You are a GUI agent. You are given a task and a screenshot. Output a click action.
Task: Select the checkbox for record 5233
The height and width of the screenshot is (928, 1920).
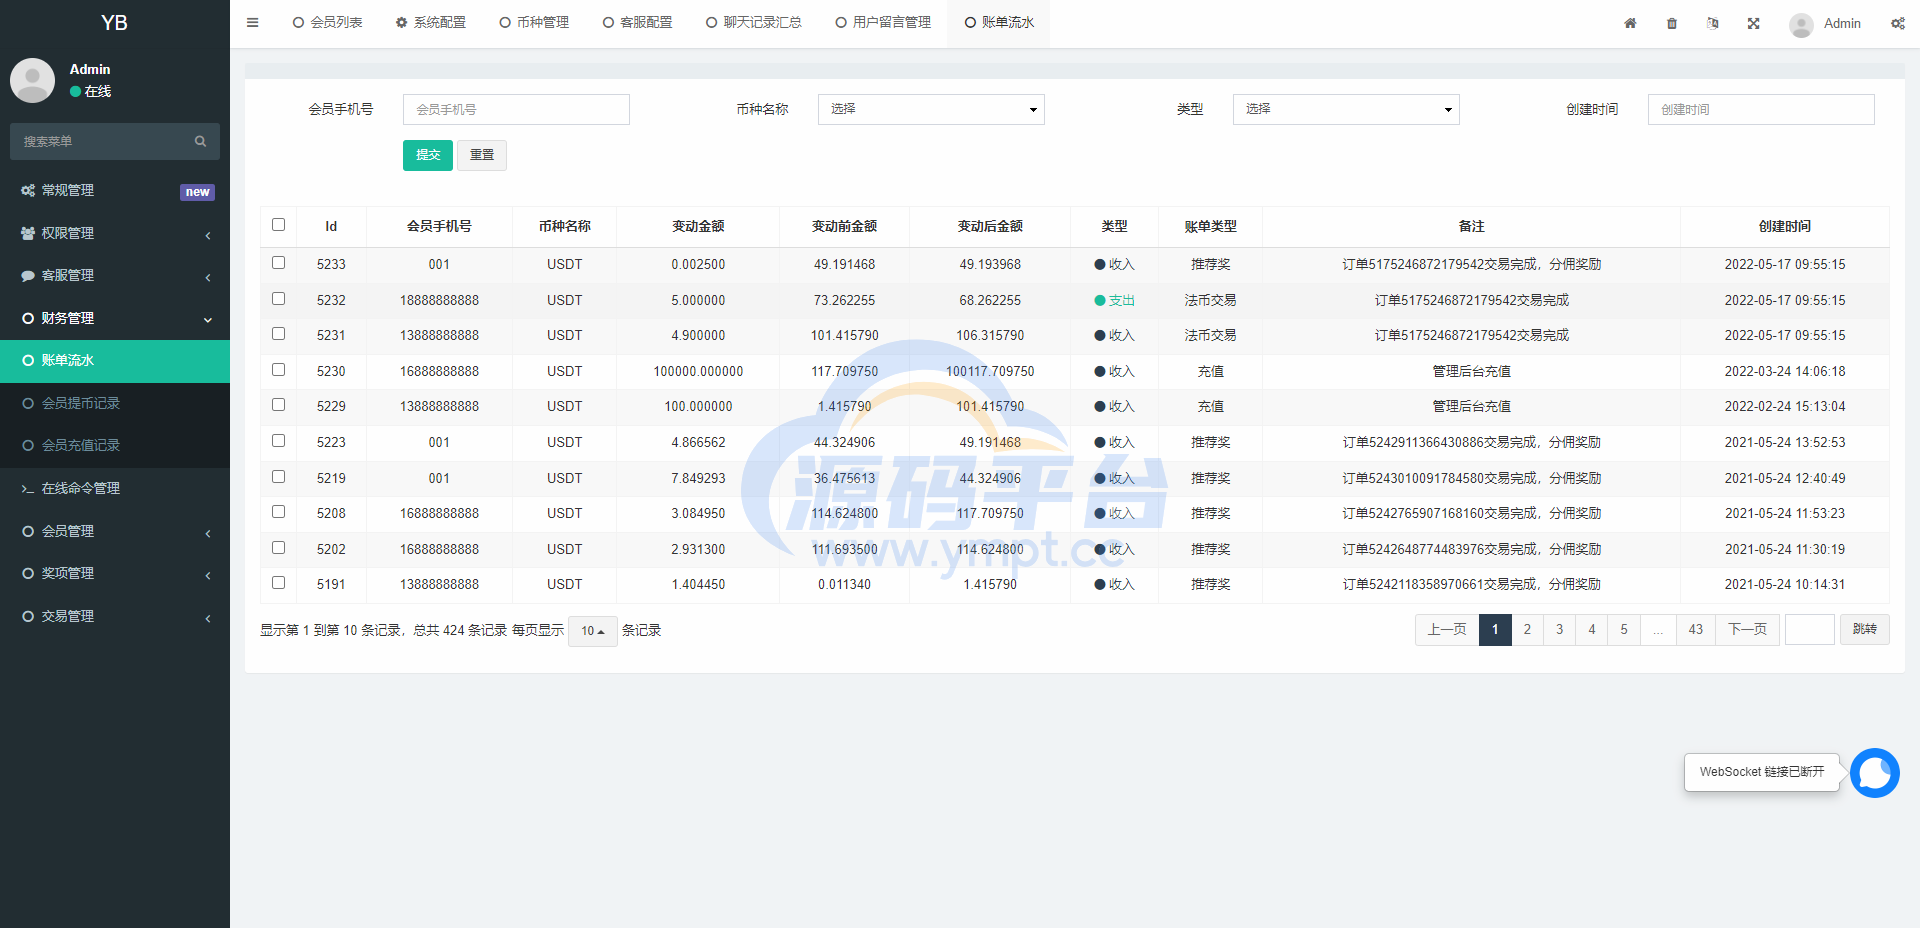point(279,263)
